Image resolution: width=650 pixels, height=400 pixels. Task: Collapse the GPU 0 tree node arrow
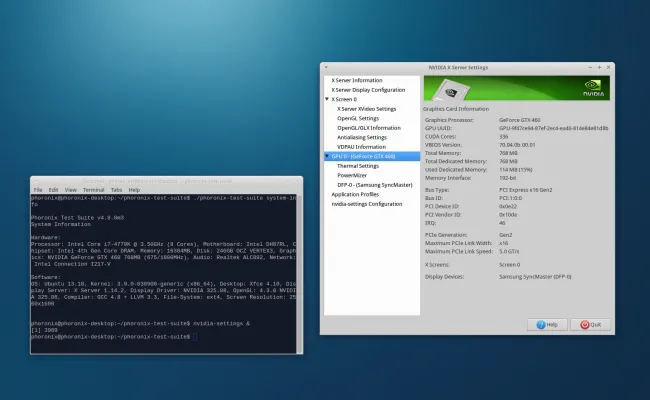tap(327, 156)
